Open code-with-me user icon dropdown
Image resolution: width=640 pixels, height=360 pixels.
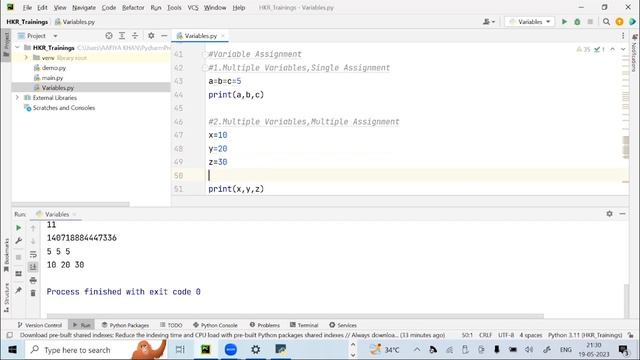point(489,22)
